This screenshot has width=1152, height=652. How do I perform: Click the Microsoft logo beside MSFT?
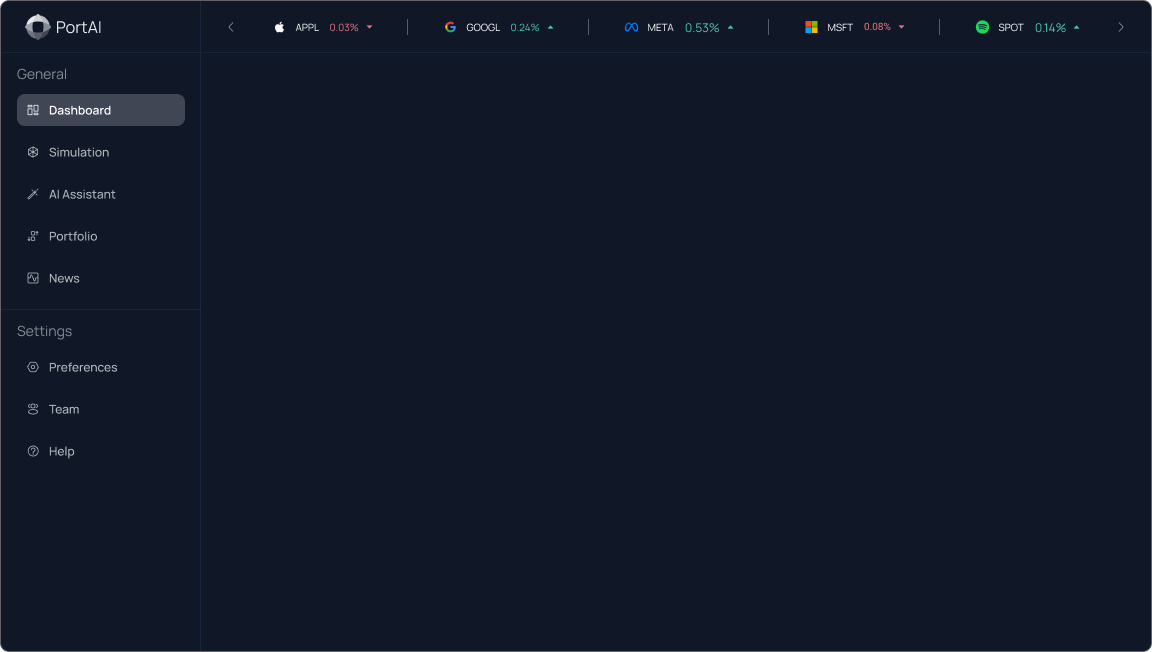tap(811, 27)
